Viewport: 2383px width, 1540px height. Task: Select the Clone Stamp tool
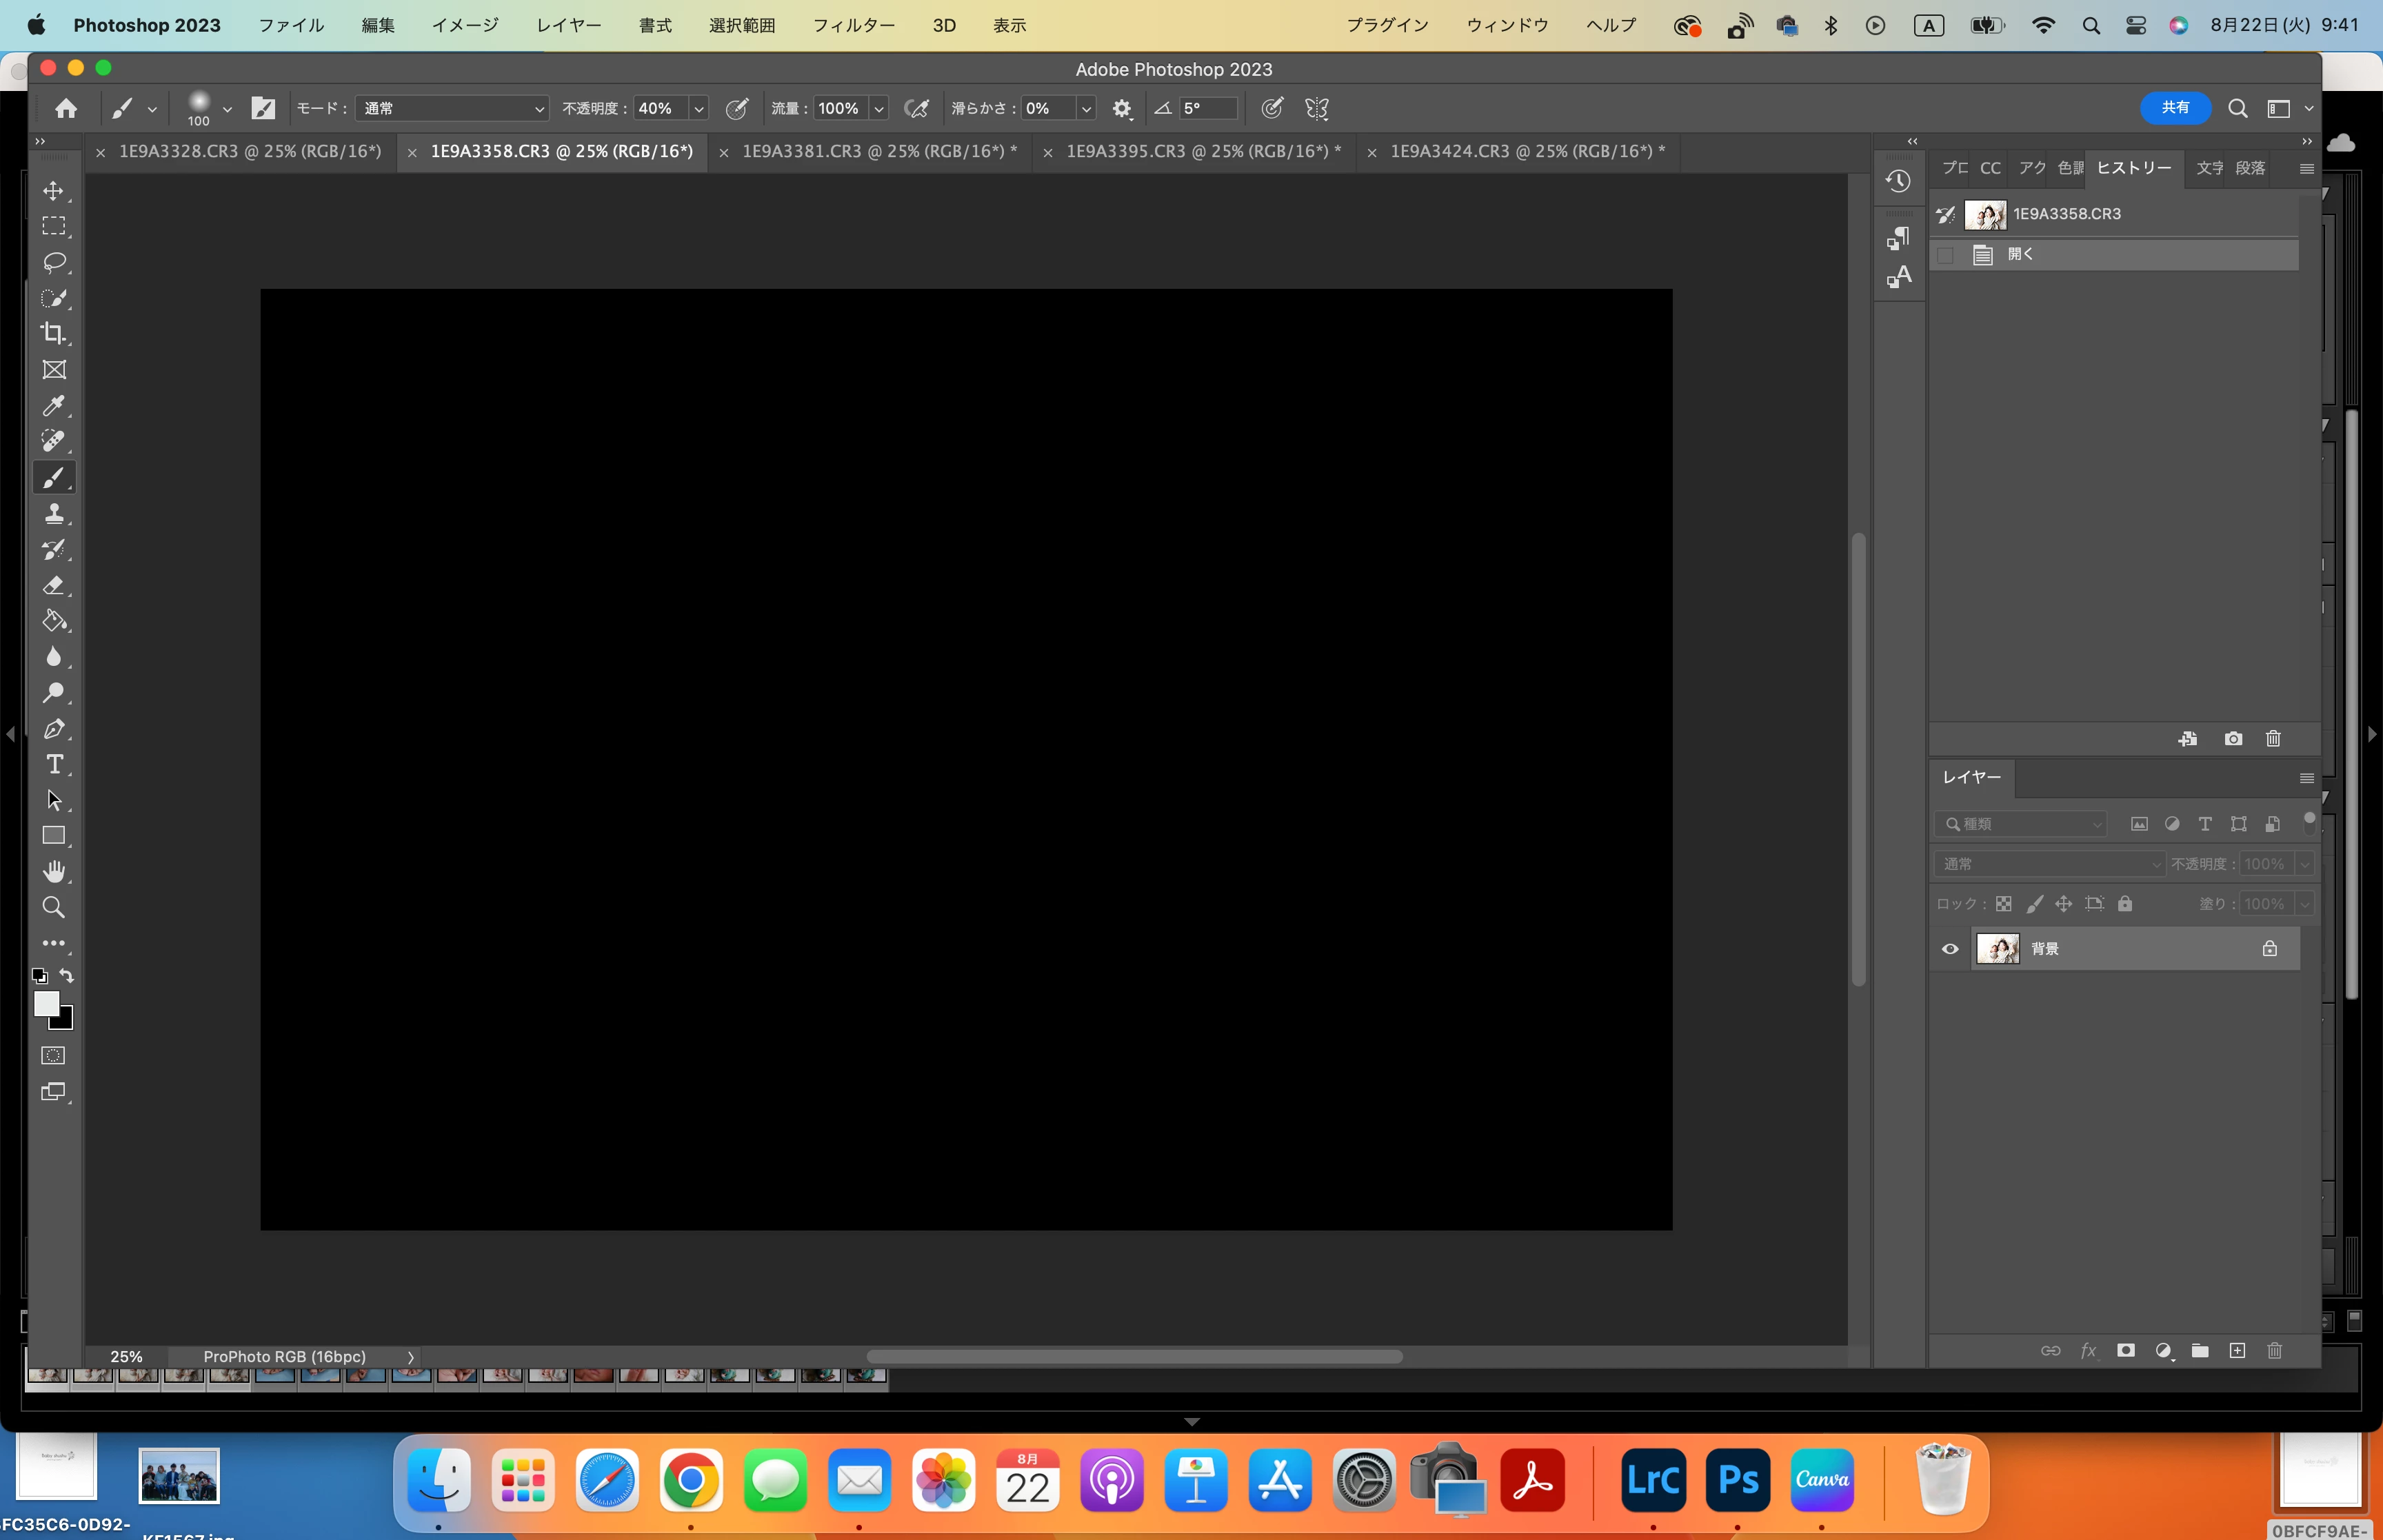pyautogui.click(x=54, y=513)
